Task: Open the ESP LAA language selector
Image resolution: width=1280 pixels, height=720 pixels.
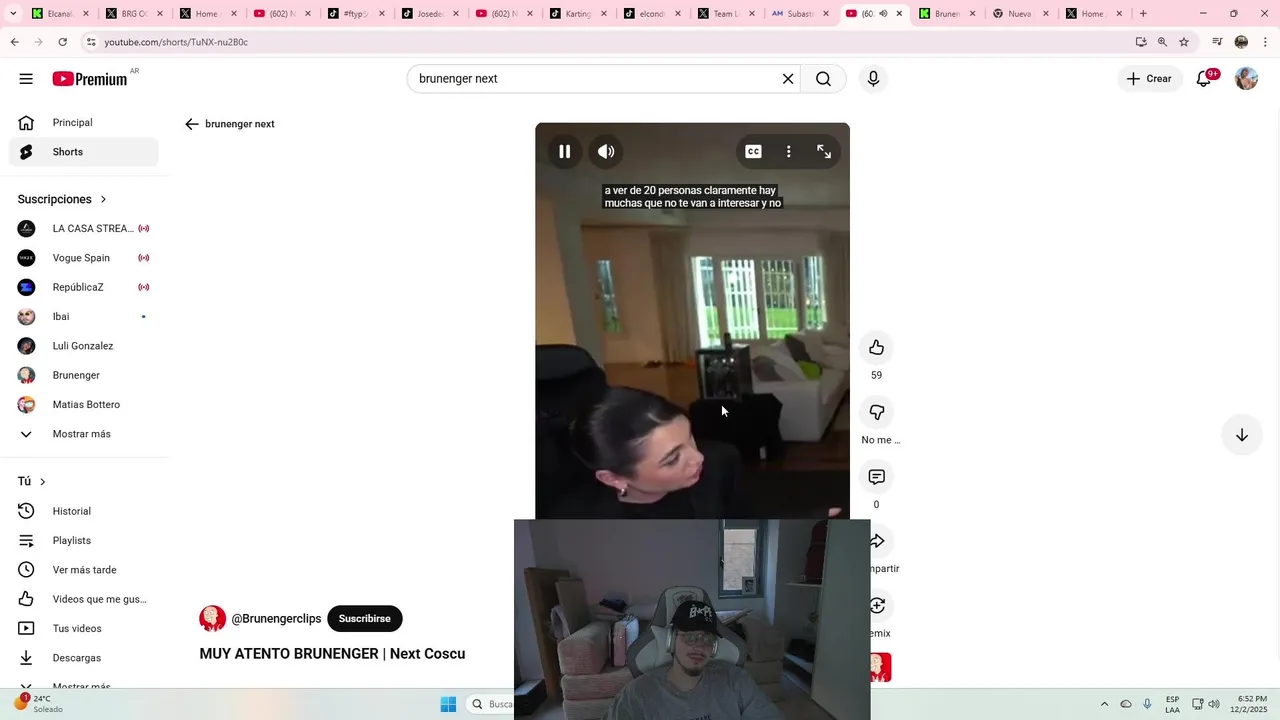Action: tap(1172, 704)
